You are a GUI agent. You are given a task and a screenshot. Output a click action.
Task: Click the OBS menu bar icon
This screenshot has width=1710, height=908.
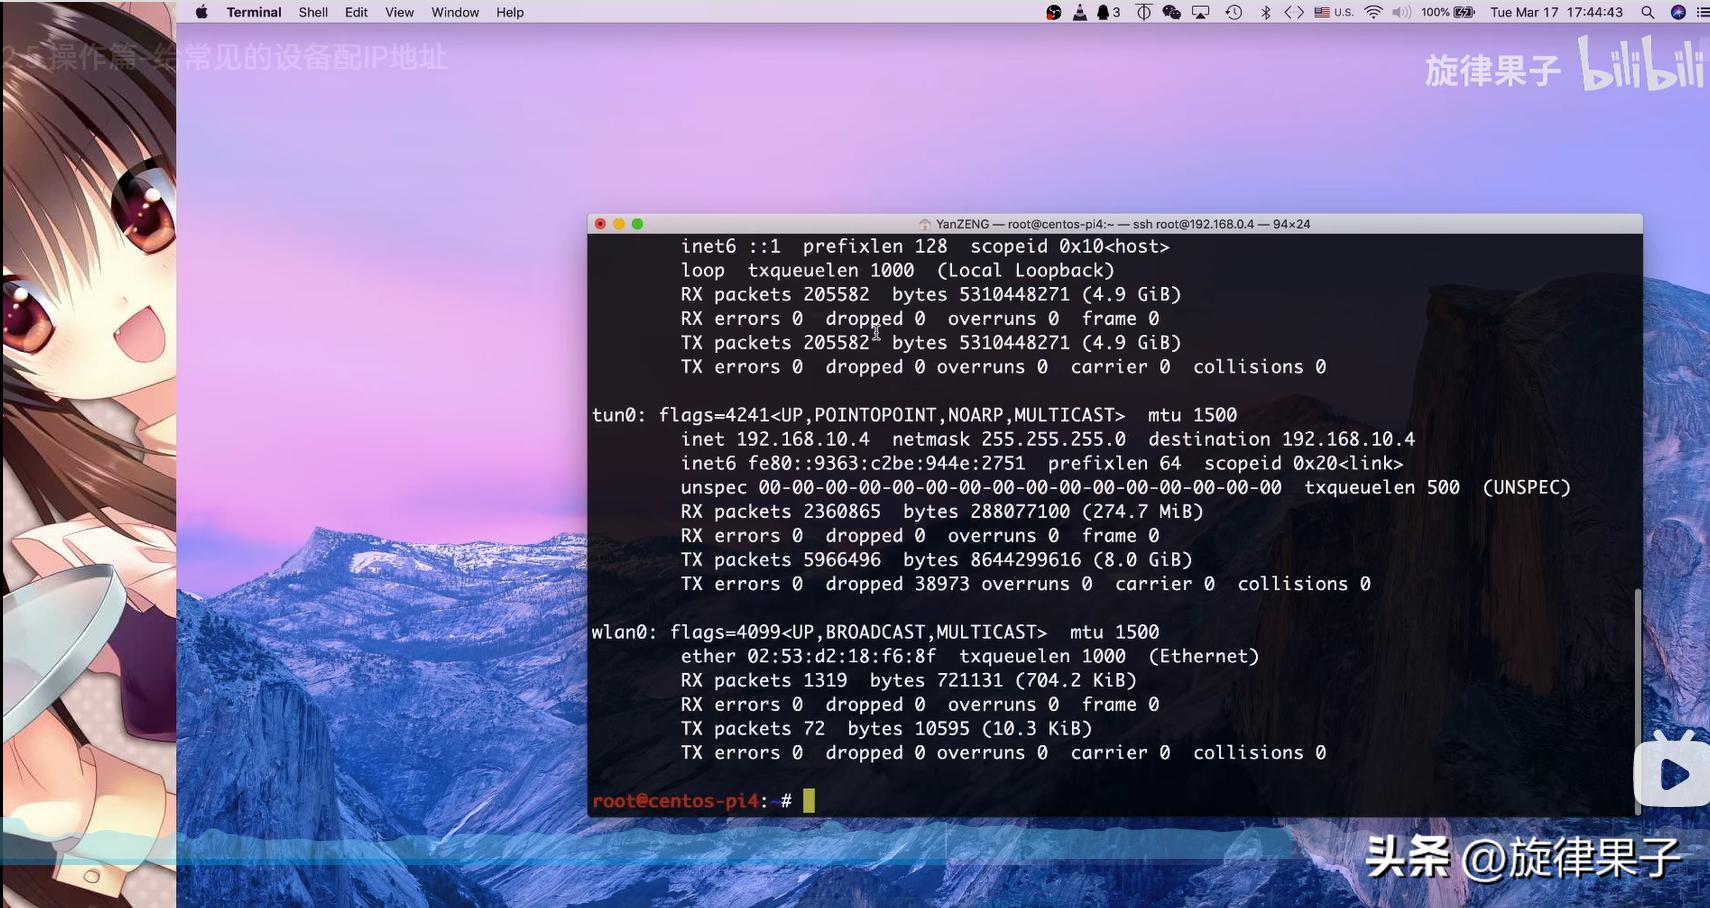1053,12
